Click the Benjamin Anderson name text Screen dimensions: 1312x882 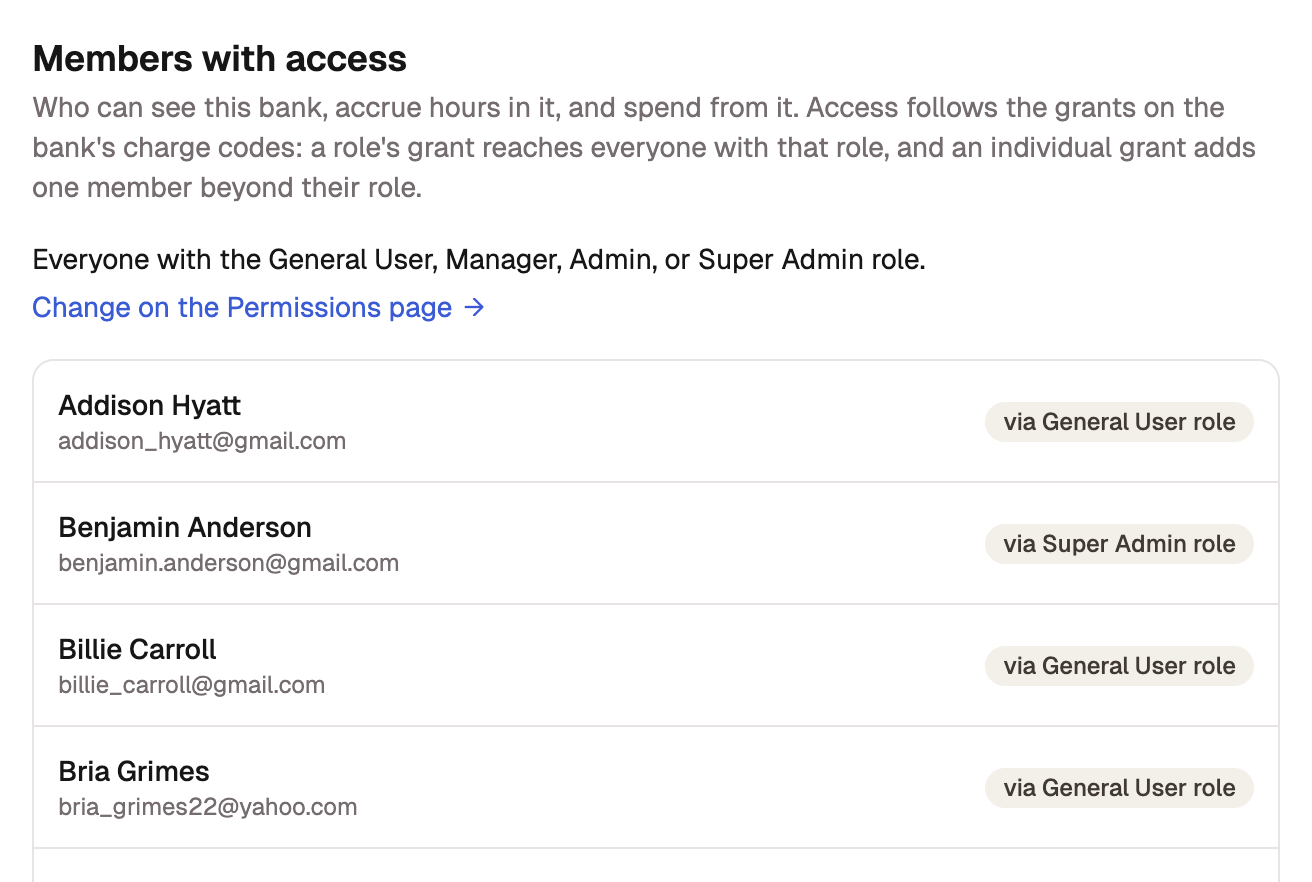tap(185, 527)
